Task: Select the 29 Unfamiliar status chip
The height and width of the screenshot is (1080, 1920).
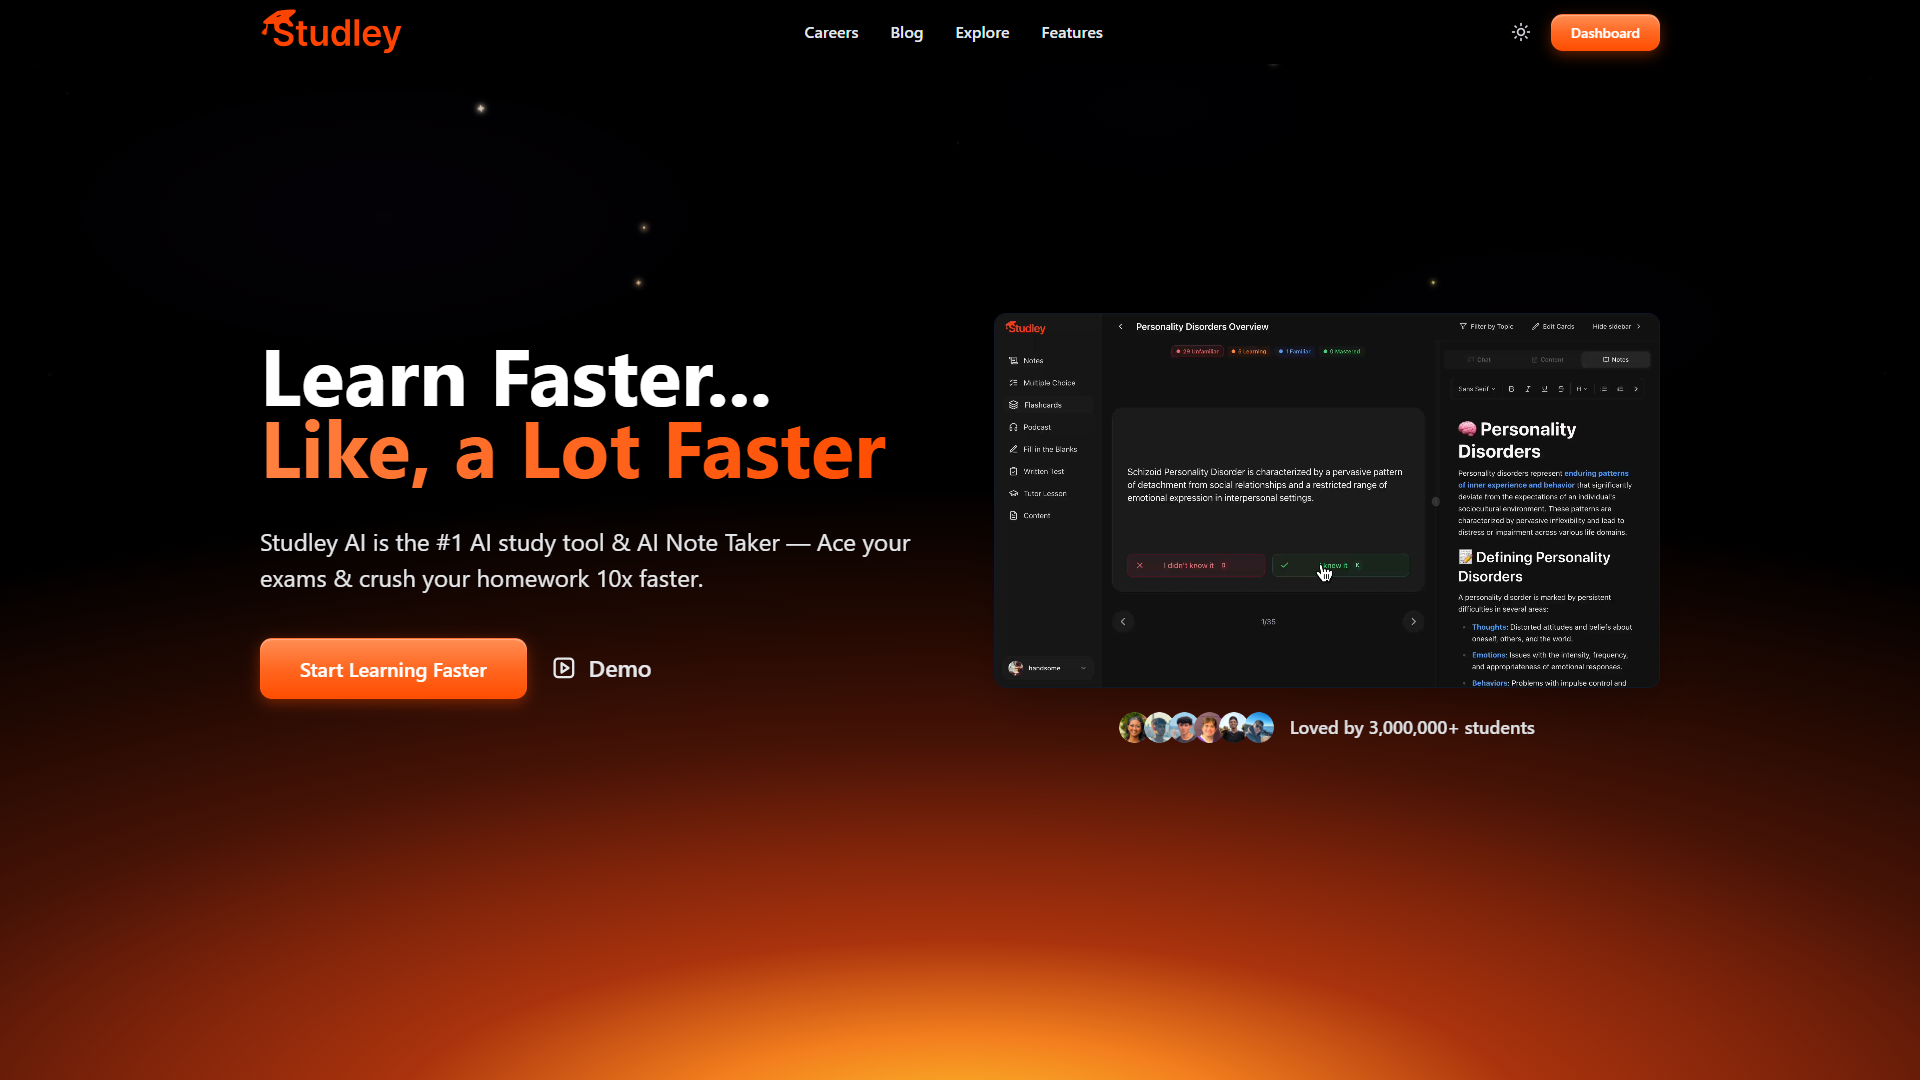Action: (x=1197, y=352)
